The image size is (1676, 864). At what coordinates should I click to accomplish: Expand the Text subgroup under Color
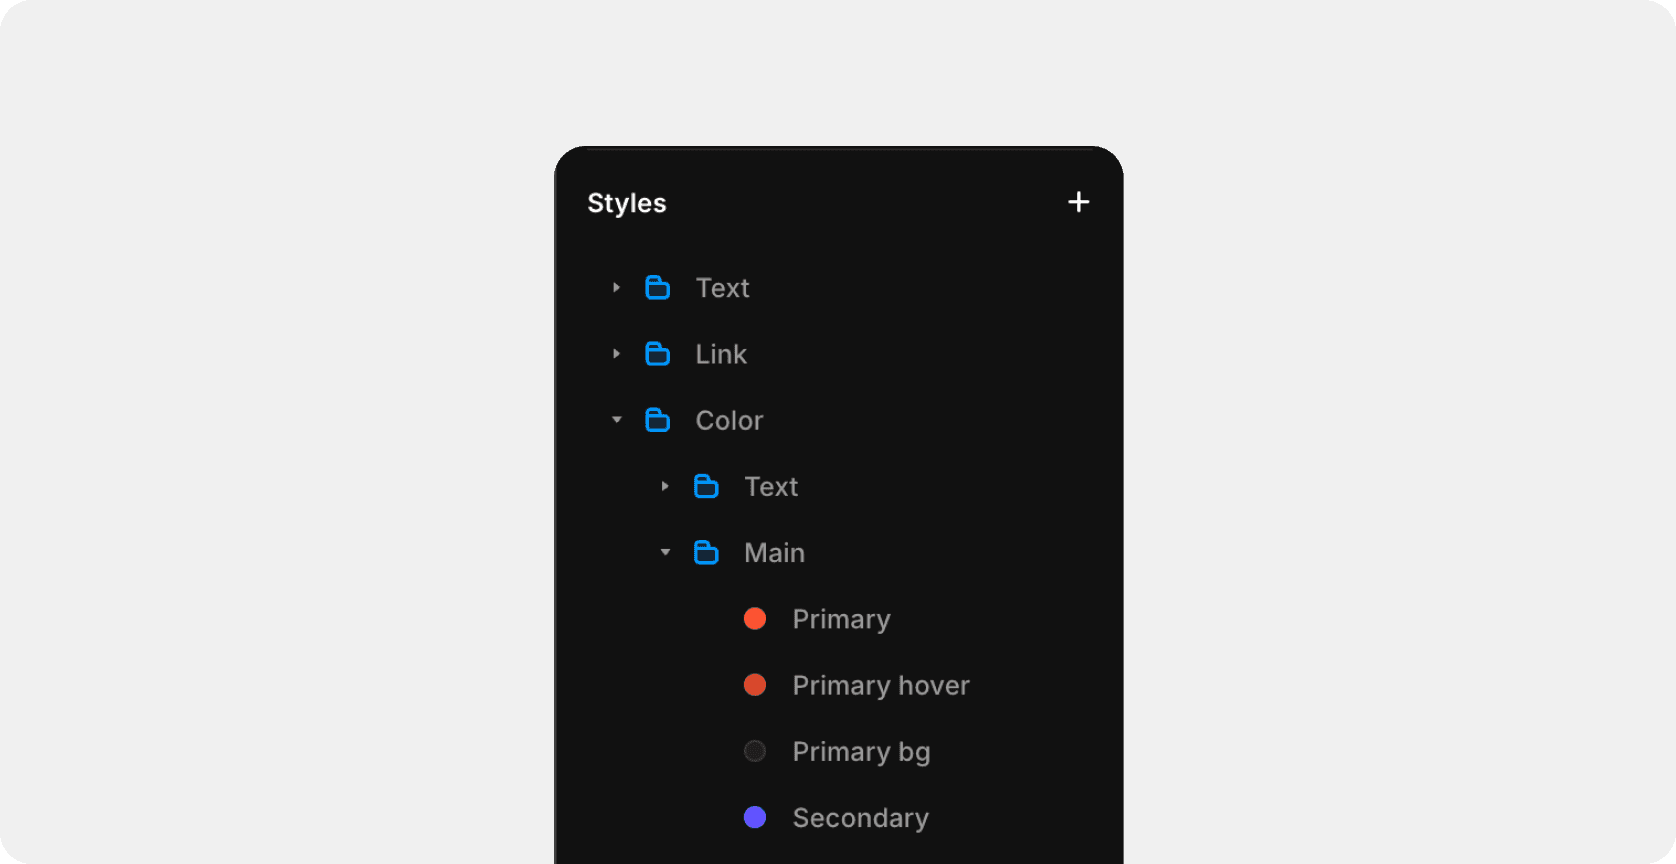665,486
